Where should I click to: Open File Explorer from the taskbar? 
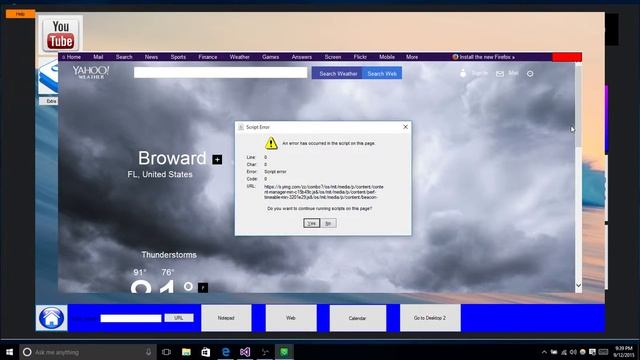186,352
